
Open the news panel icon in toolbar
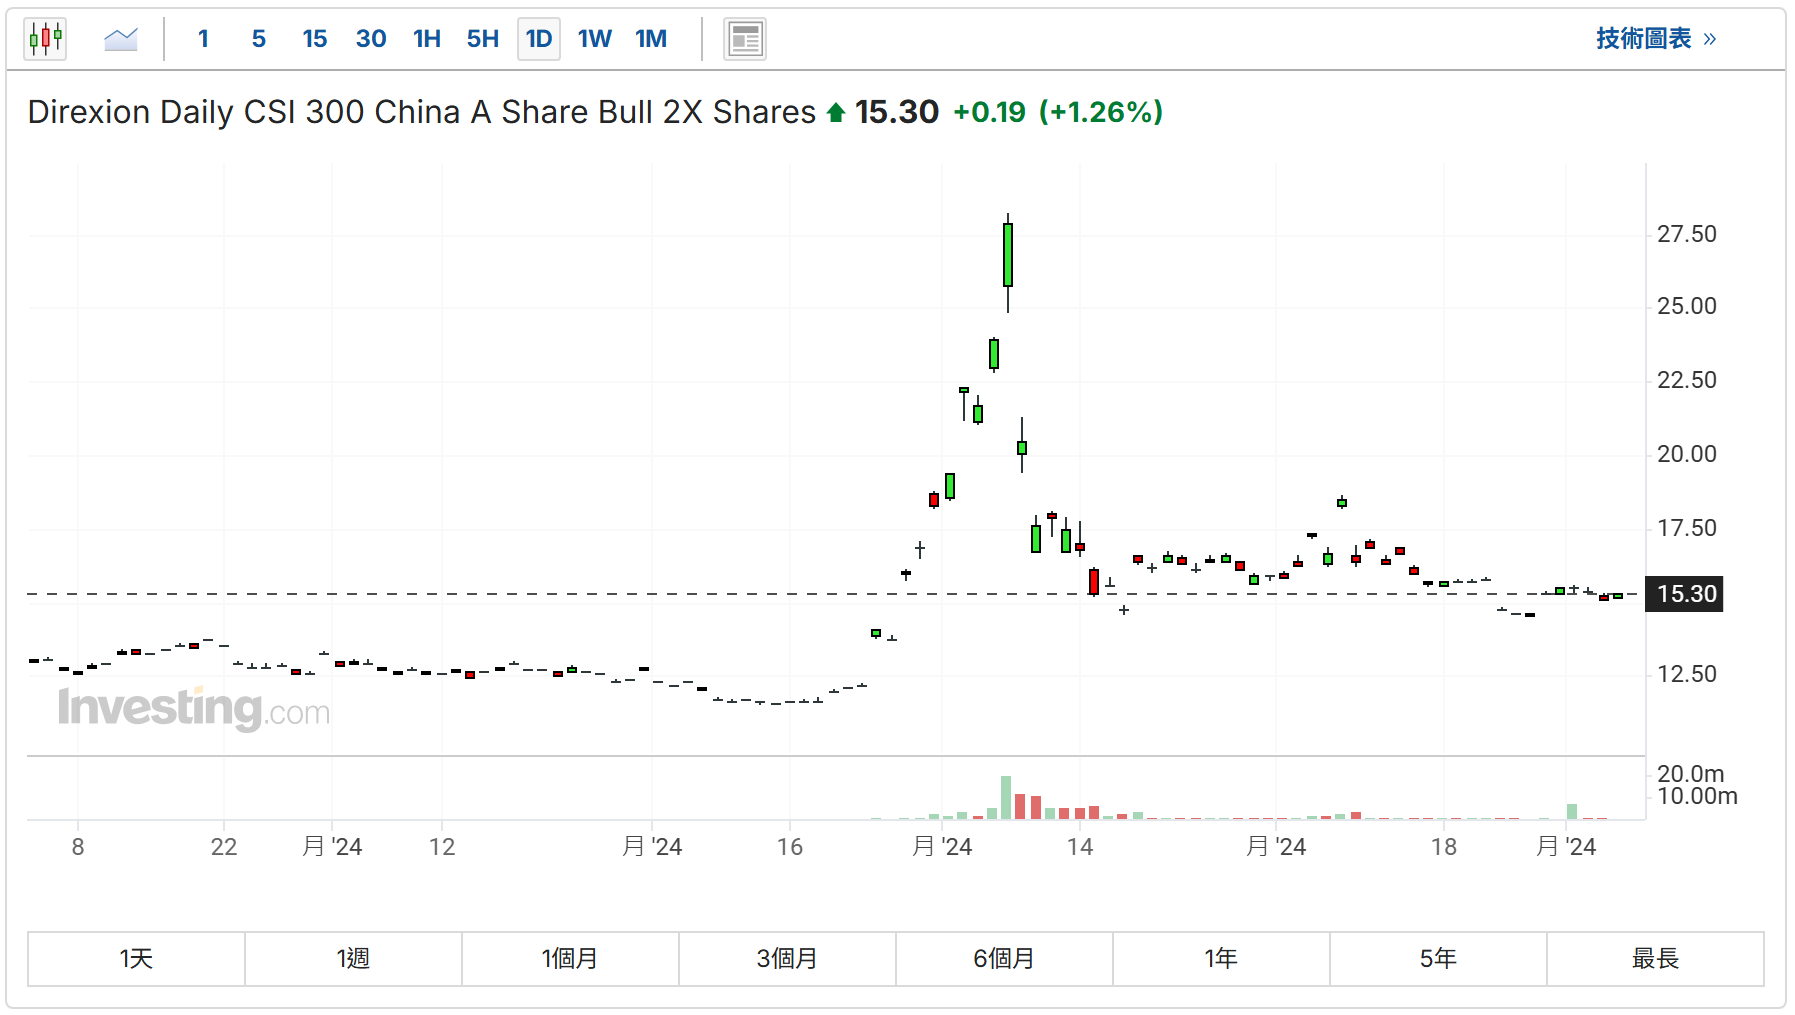tap(745, 39)
